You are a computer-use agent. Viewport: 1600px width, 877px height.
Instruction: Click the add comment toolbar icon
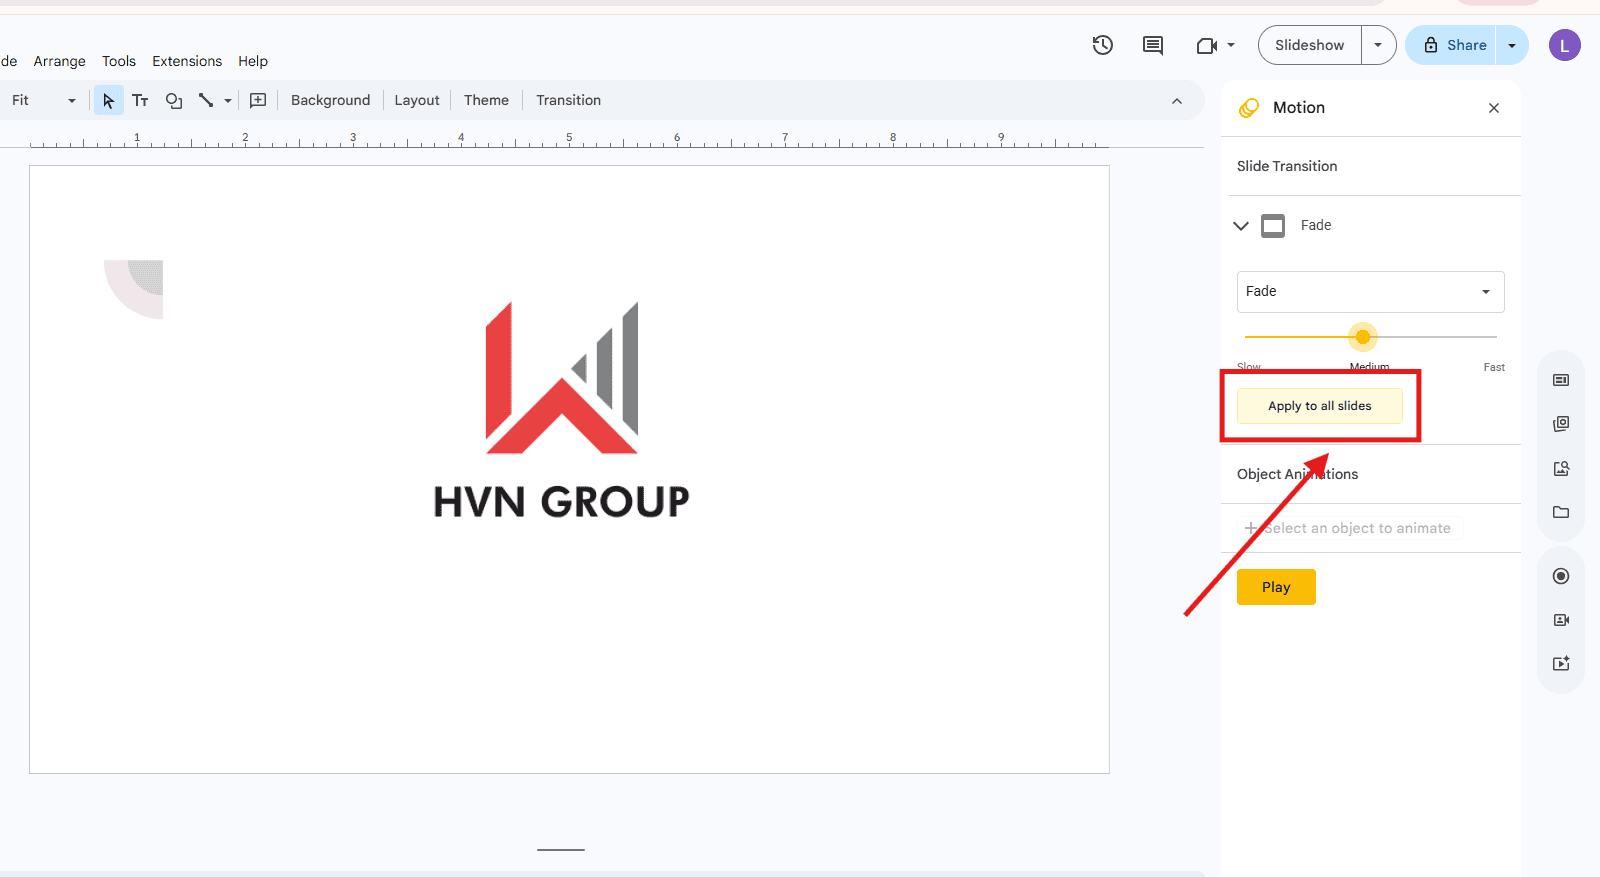(258, 100)
